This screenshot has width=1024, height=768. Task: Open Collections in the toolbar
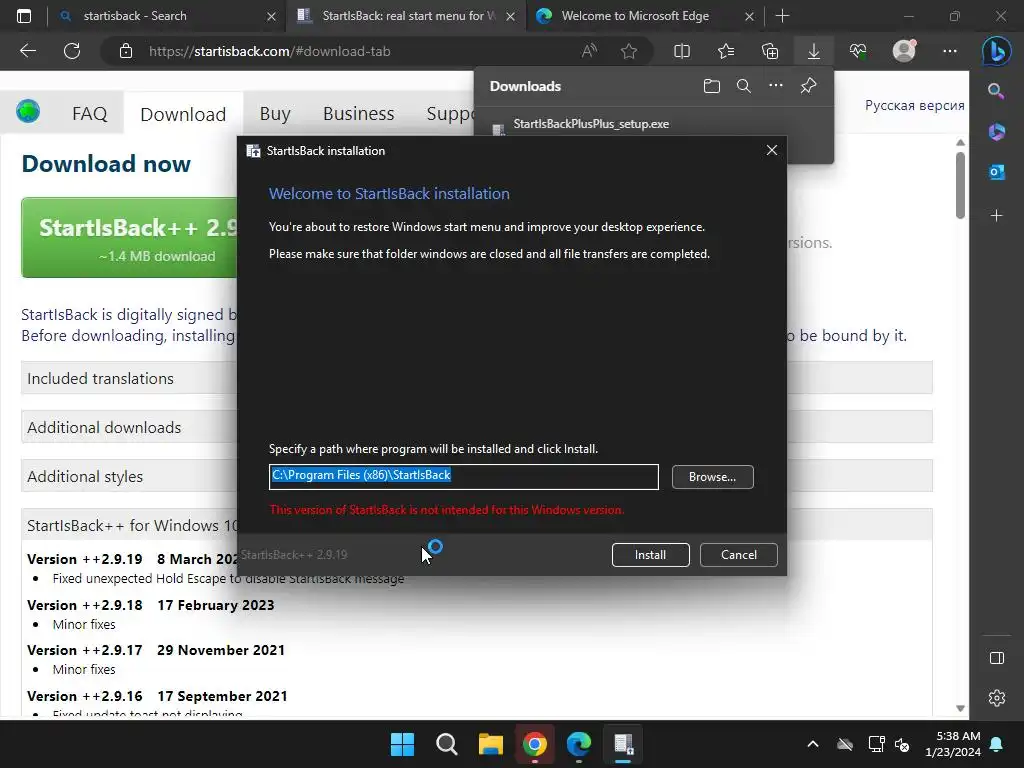(x=770, y=51)
